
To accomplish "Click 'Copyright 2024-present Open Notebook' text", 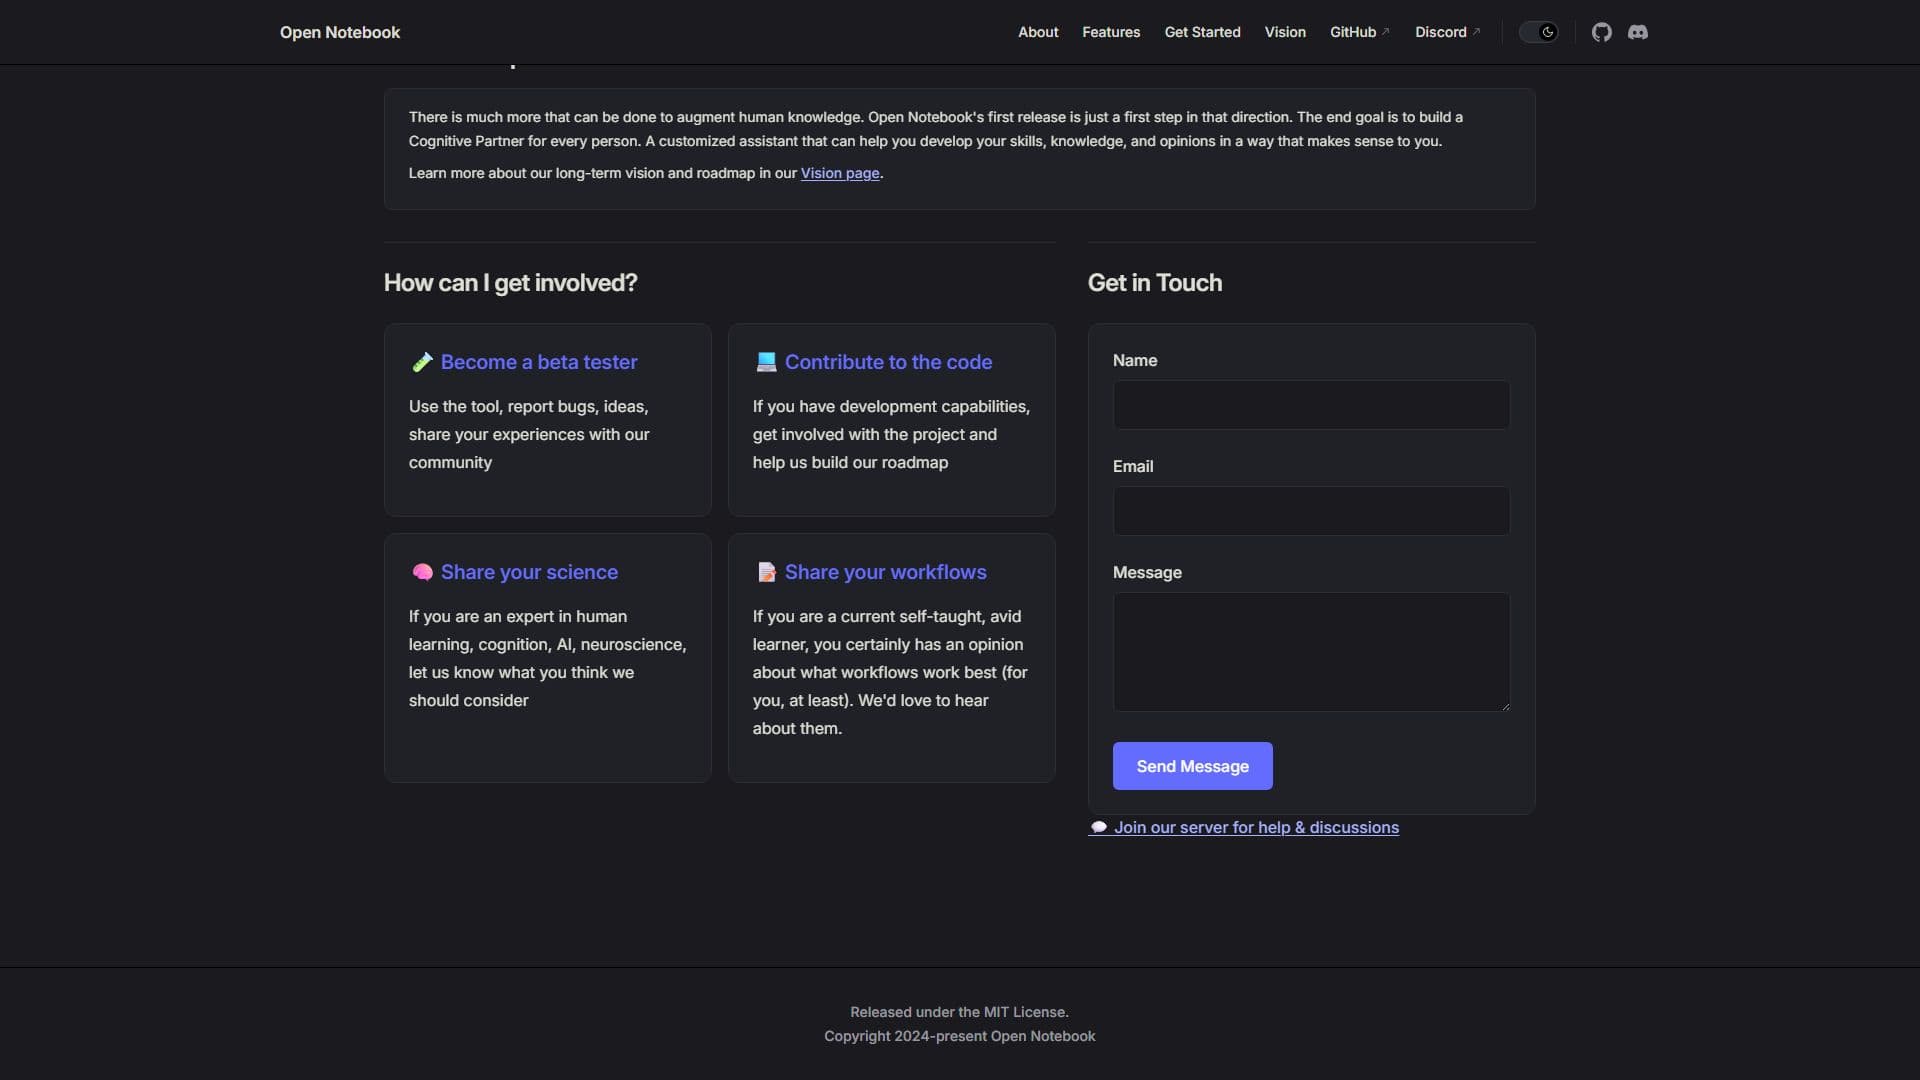I will tap(959, 1036).
